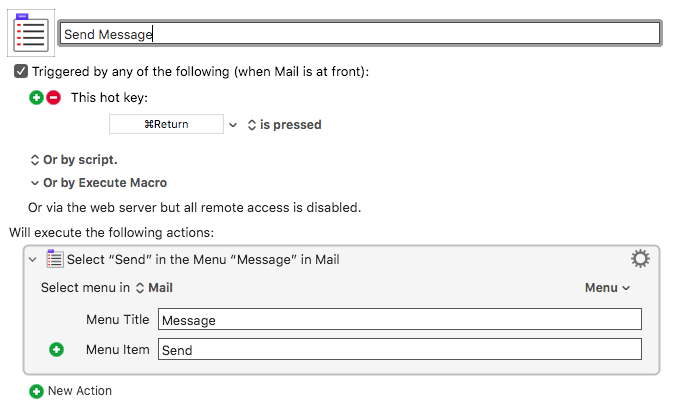
Task: Open the Menu popup on the action
Action: [x=607, y=288]
